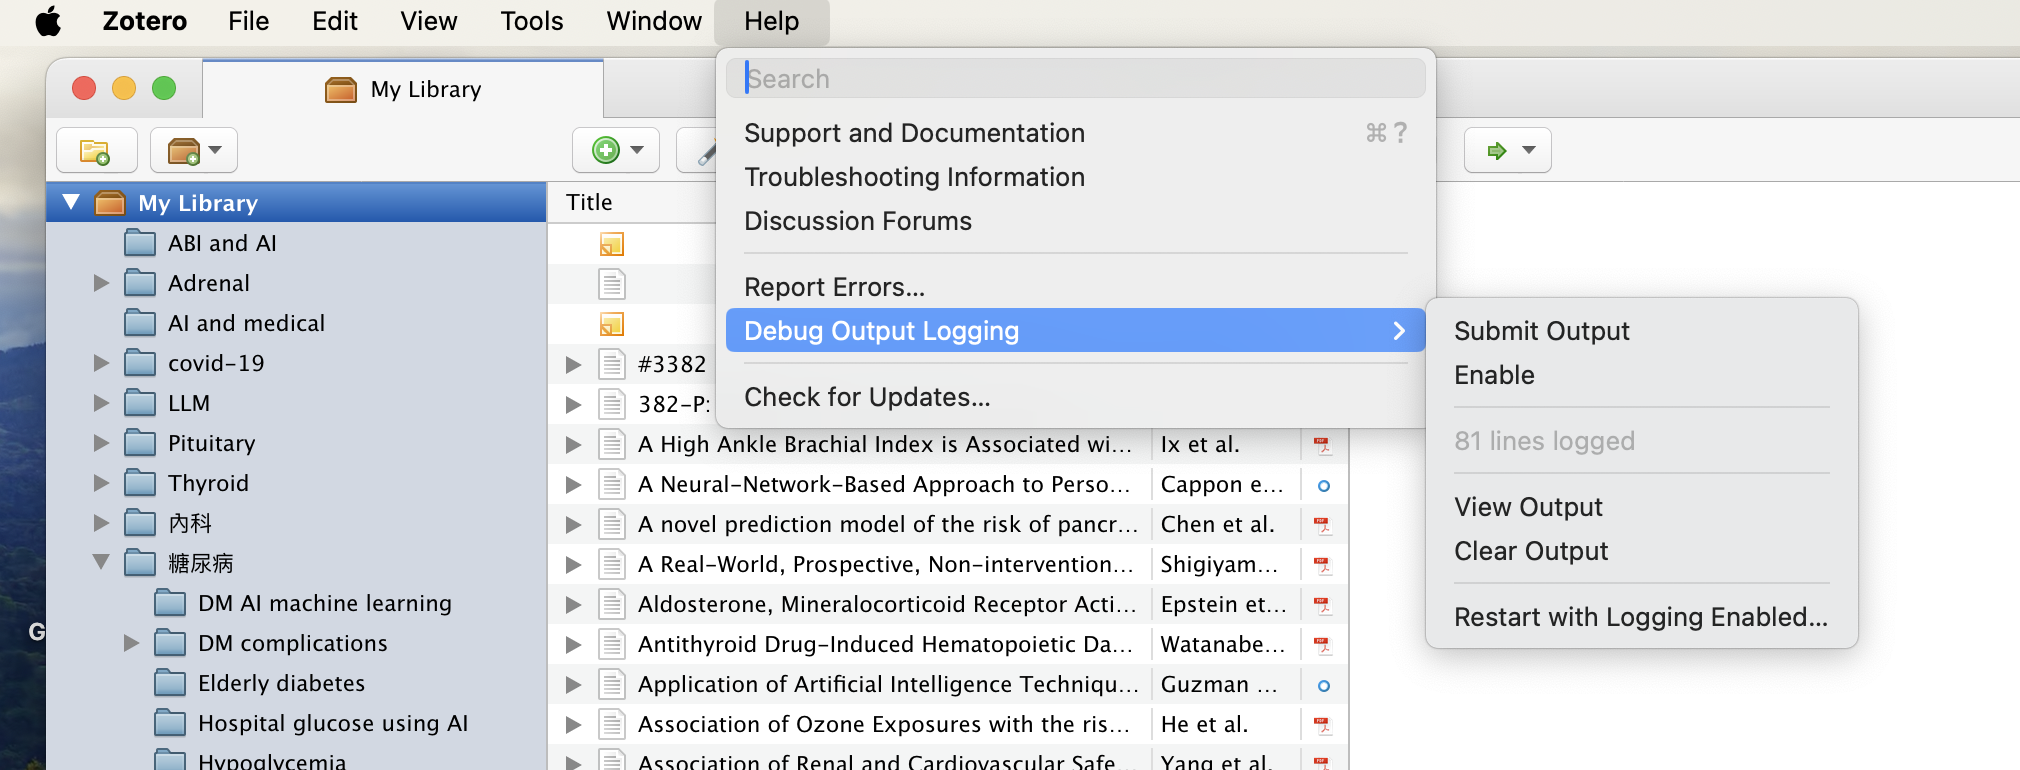Expand the 內科 collection
Screen dimensions: 2020x770
101,523
